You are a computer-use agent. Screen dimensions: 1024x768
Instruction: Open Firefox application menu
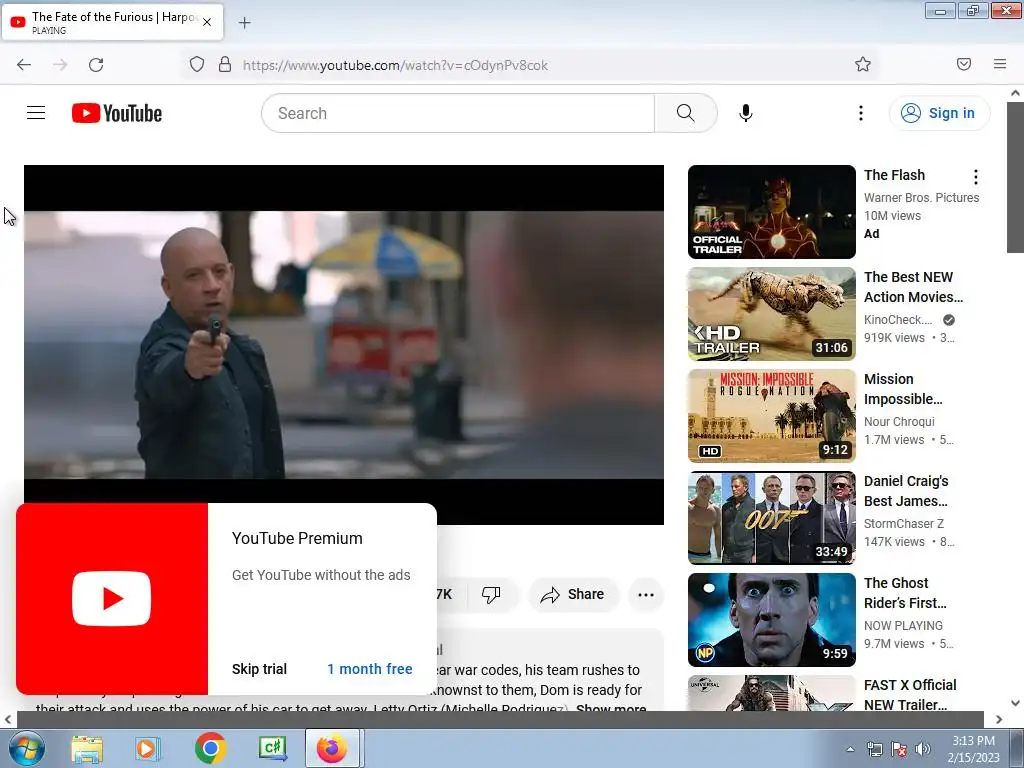999,64
